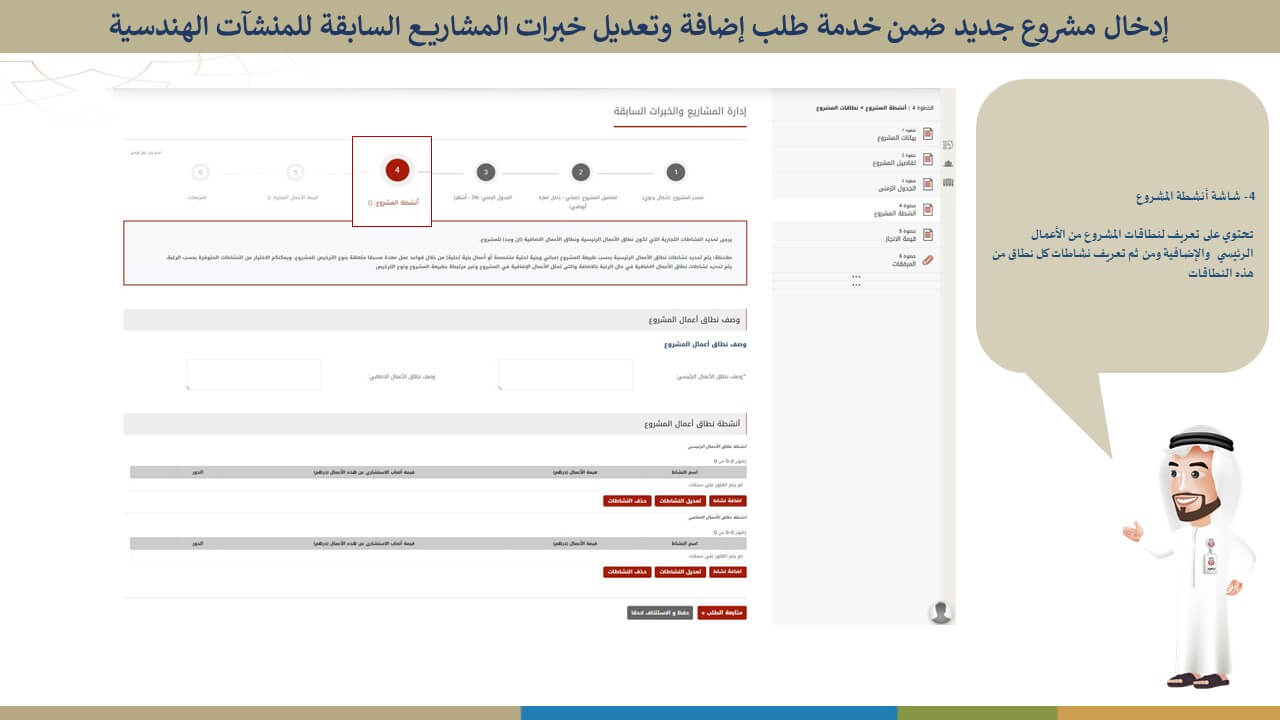The width and height of the screenshot is (1280, 720).
Task: Click the step 5 قيمة الانجاز document icon
Action: point(927,235)
